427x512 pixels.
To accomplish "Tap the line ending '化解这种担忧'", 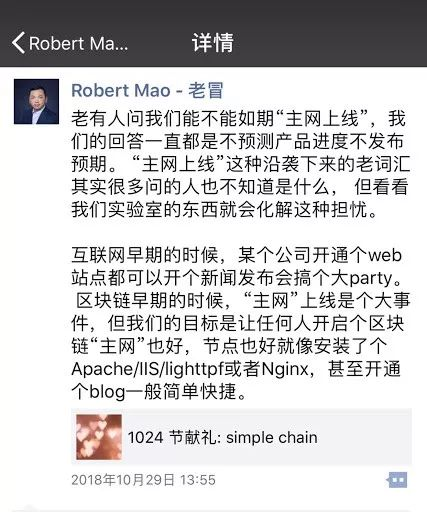I will (224, 209).
